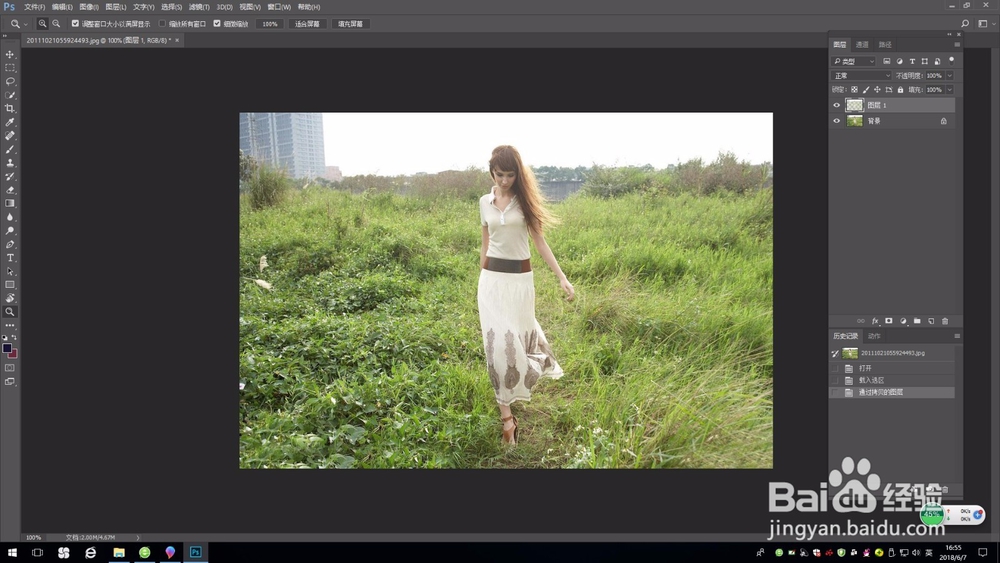Viewport: 1000px width, 563px height.
Task: Select the Rectangular Marquee tool
Action: [10, 68]
